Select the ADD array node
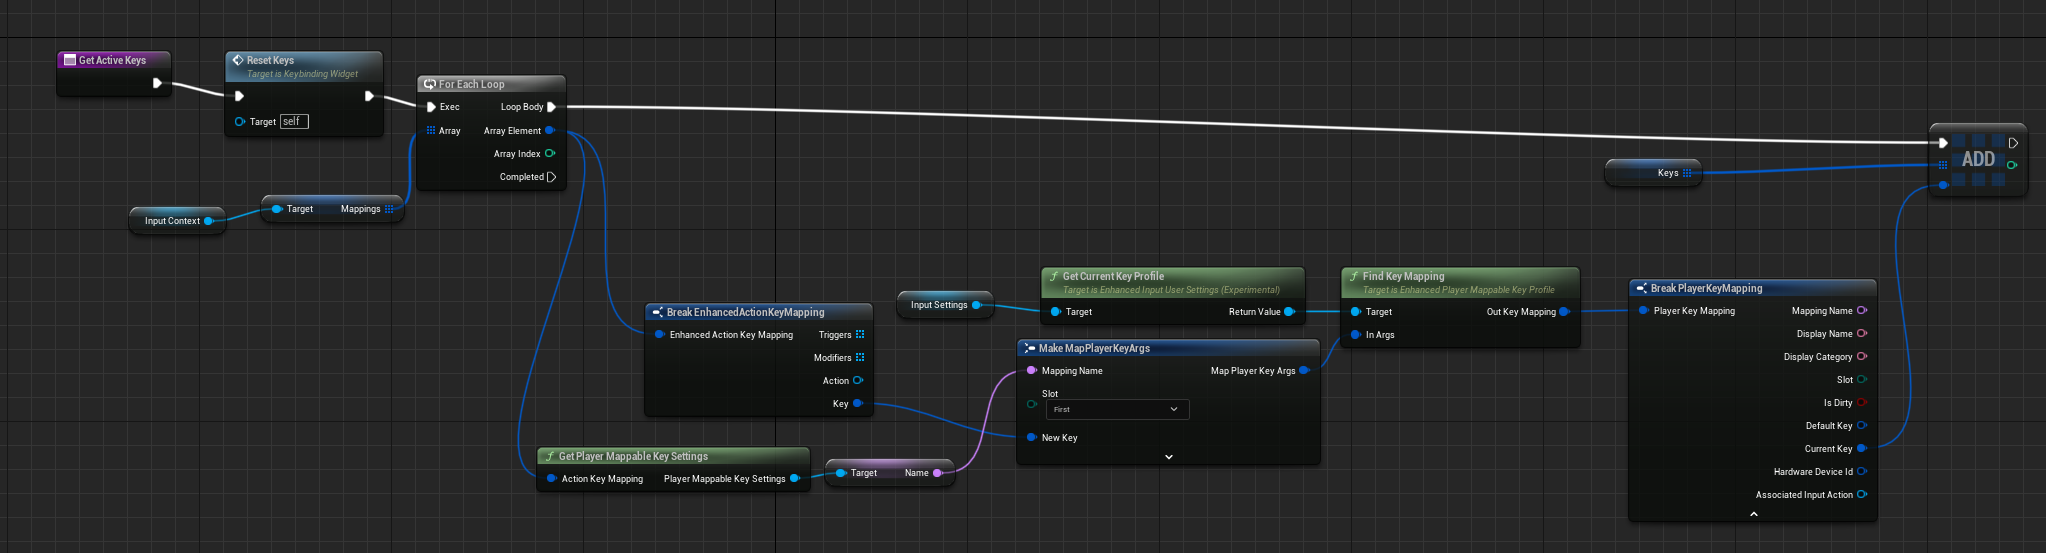This screenshot has width=2046, height=553. [x=1977, y=160]
